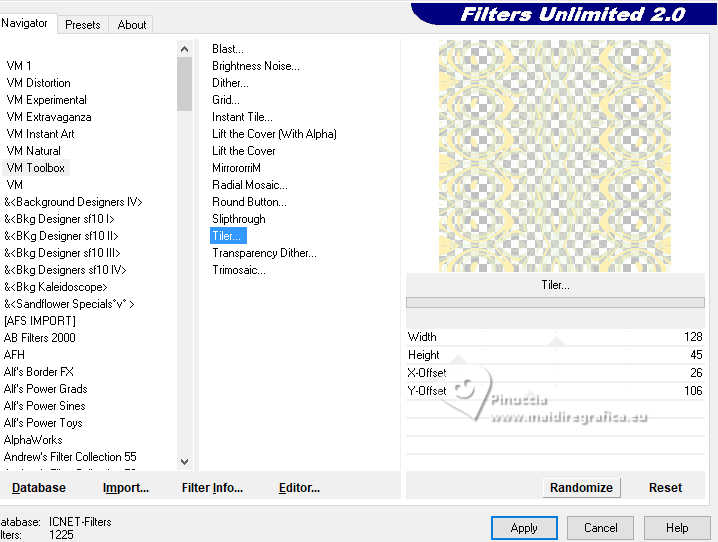Choose the Transparency Dither... filter
This screenshot has height=542, width=718.
pos(264,253)
